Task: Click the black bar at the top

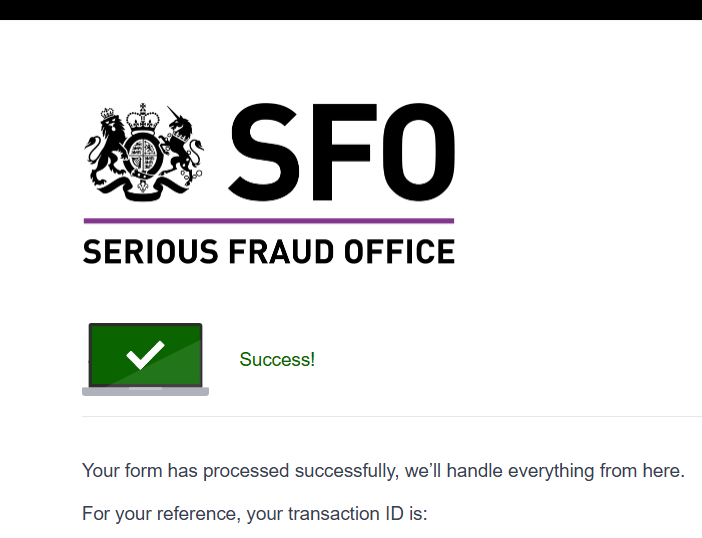Action: pyautogui.click(x=351, y=9)
